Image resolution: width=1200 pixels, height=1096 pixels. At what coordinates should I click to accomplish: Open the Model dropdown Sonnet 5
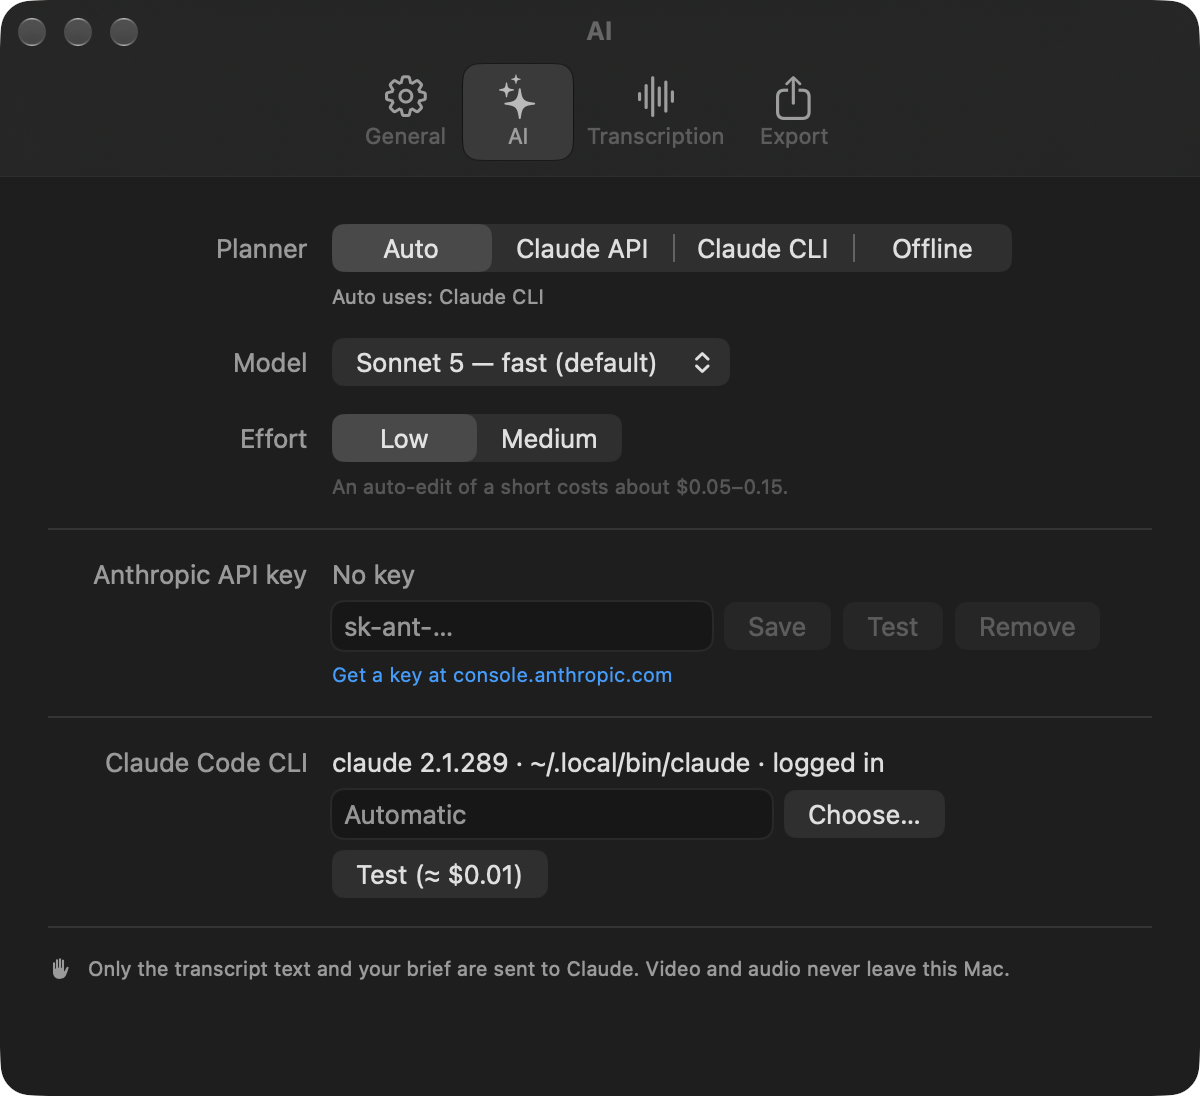(x=531, y=363)
